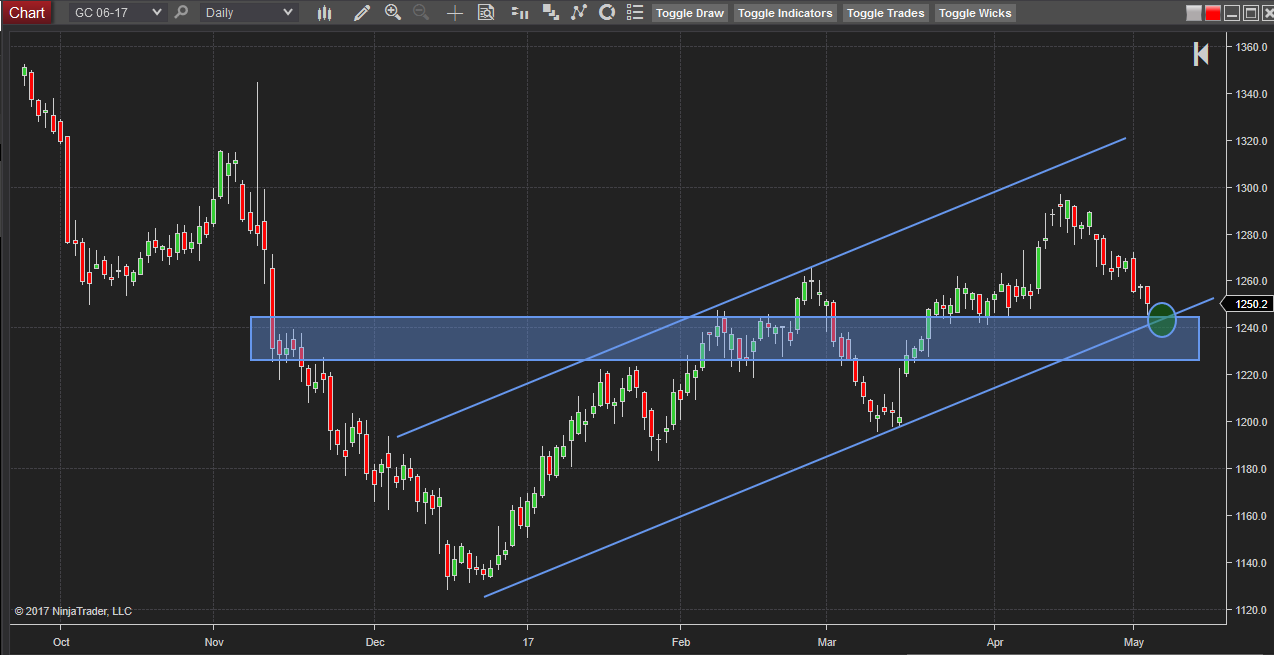
Task: Click the Dec label on time axis
Action: click(375, 641)
